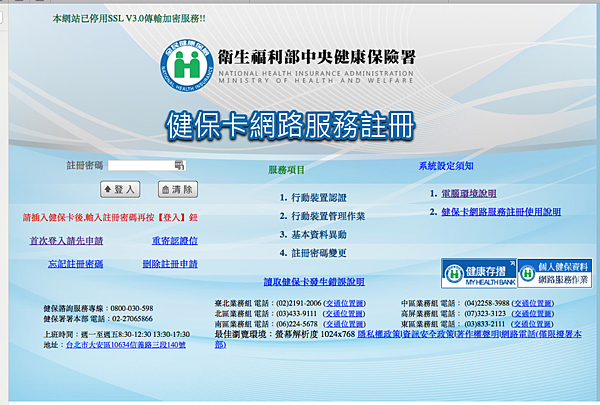The height and width of the screenshot is (405, 600).
Task: Click the 註冊密碼 password input field
Action: (147, 165)
